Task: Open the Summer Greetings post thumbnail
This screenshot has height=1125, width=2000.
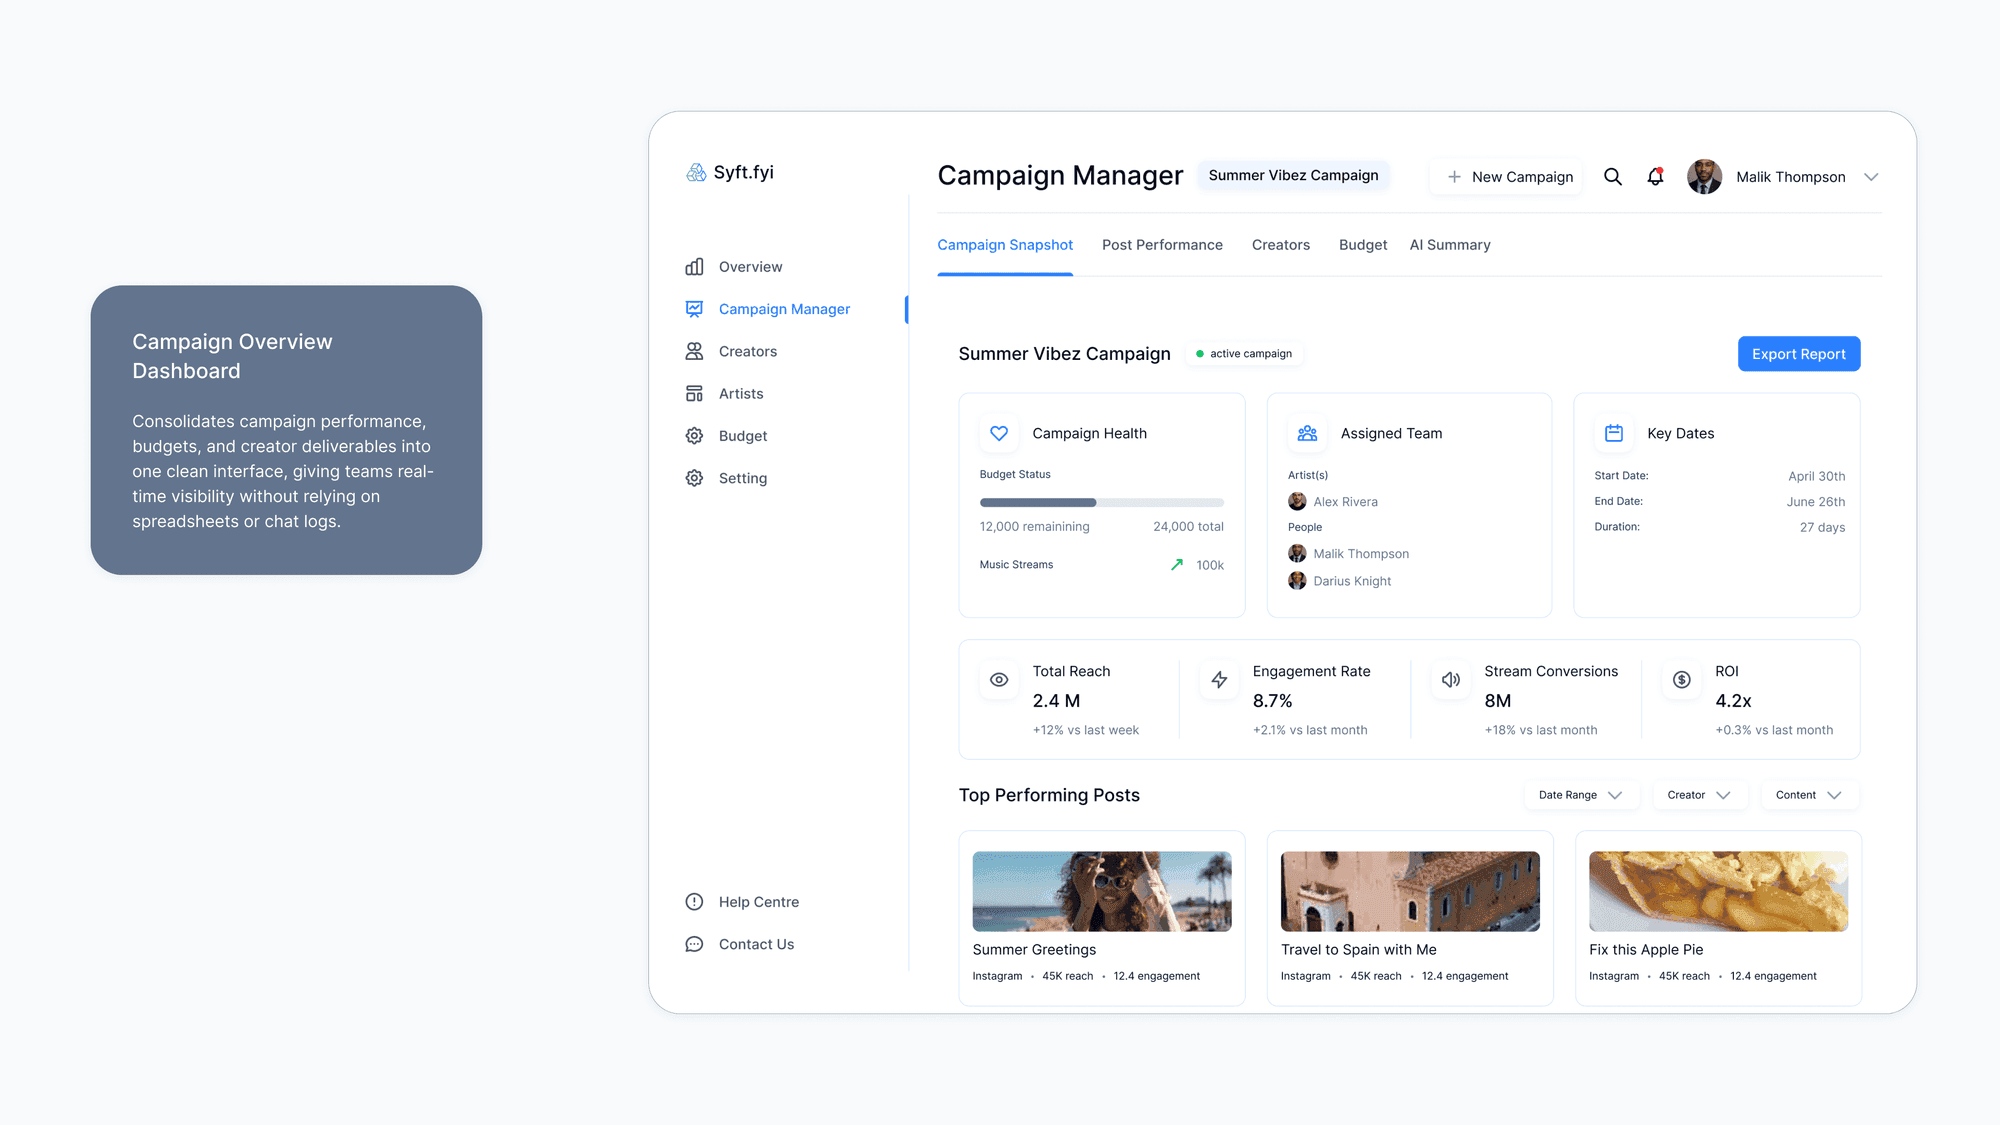Action: coord(1102,891)
